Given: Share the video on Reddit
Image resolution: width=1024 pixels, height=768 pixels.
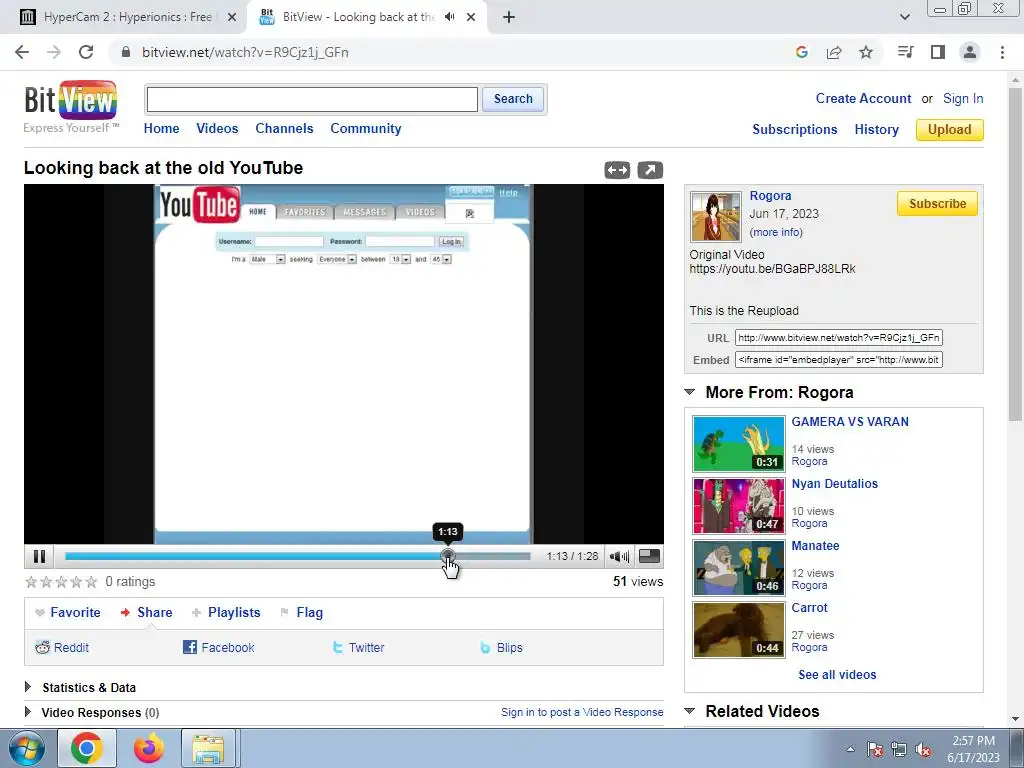Looking at the screenshot, I should tap(62, 647).
